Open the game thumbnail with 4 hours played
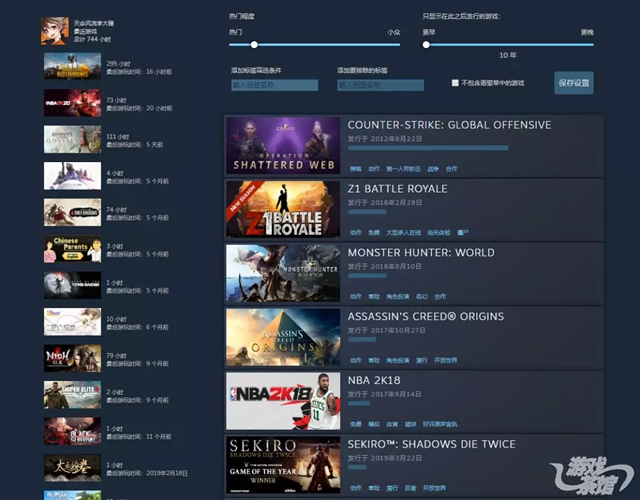 click(x=72, y=176)
